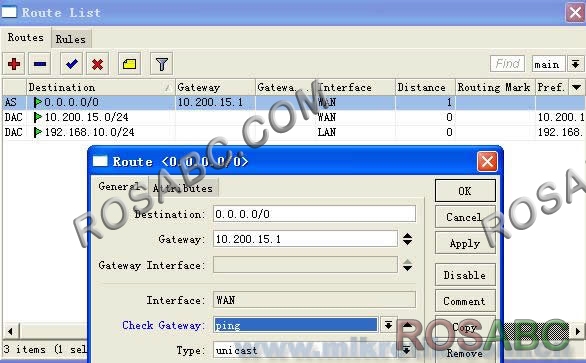Open the General tab in the Route dialog
This screenshot has width=586, height=363.
[x=120, y=186]
